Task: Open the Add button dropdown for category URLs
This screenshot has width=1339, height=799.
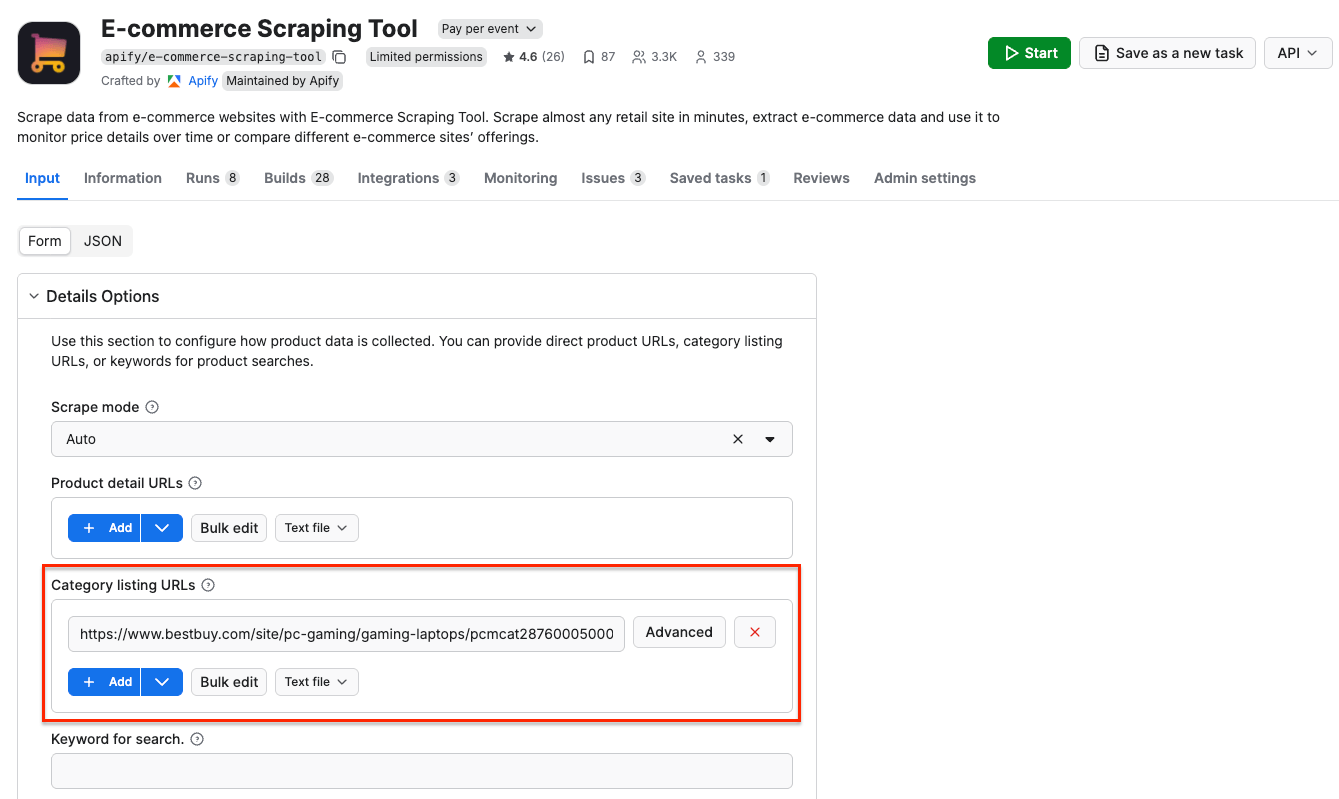Action: tap(162, 681)
